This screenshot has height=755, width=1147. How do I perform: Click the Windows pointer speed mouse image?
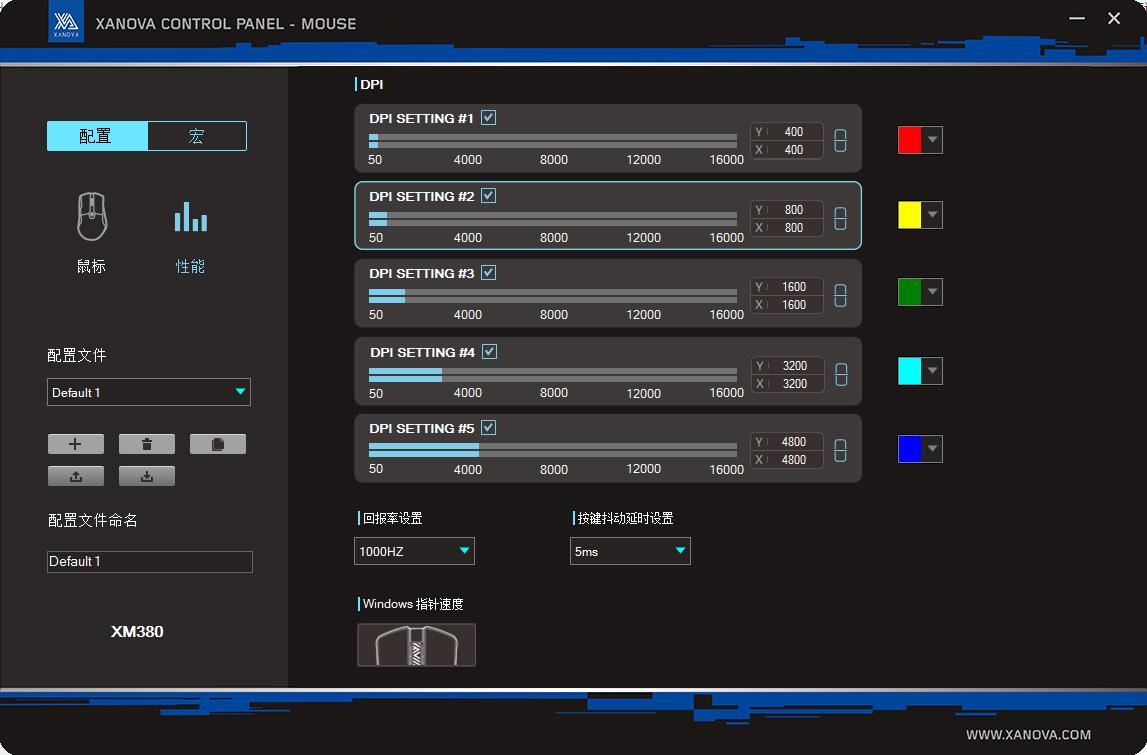[x=416, y=645]
